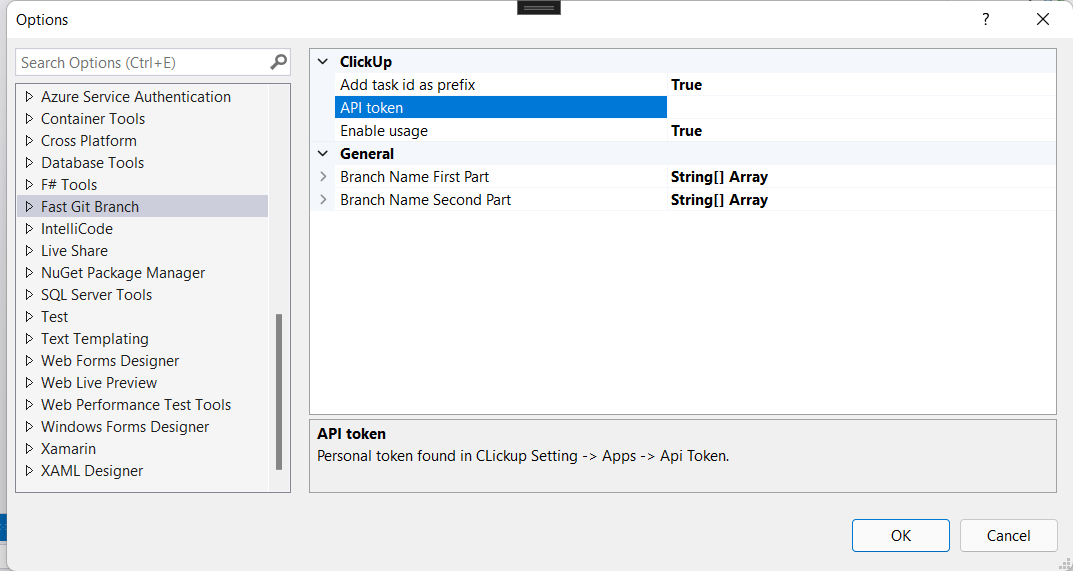Select the API token property row
Viewport: 1073px width, 571px height.
pos(501,107)
